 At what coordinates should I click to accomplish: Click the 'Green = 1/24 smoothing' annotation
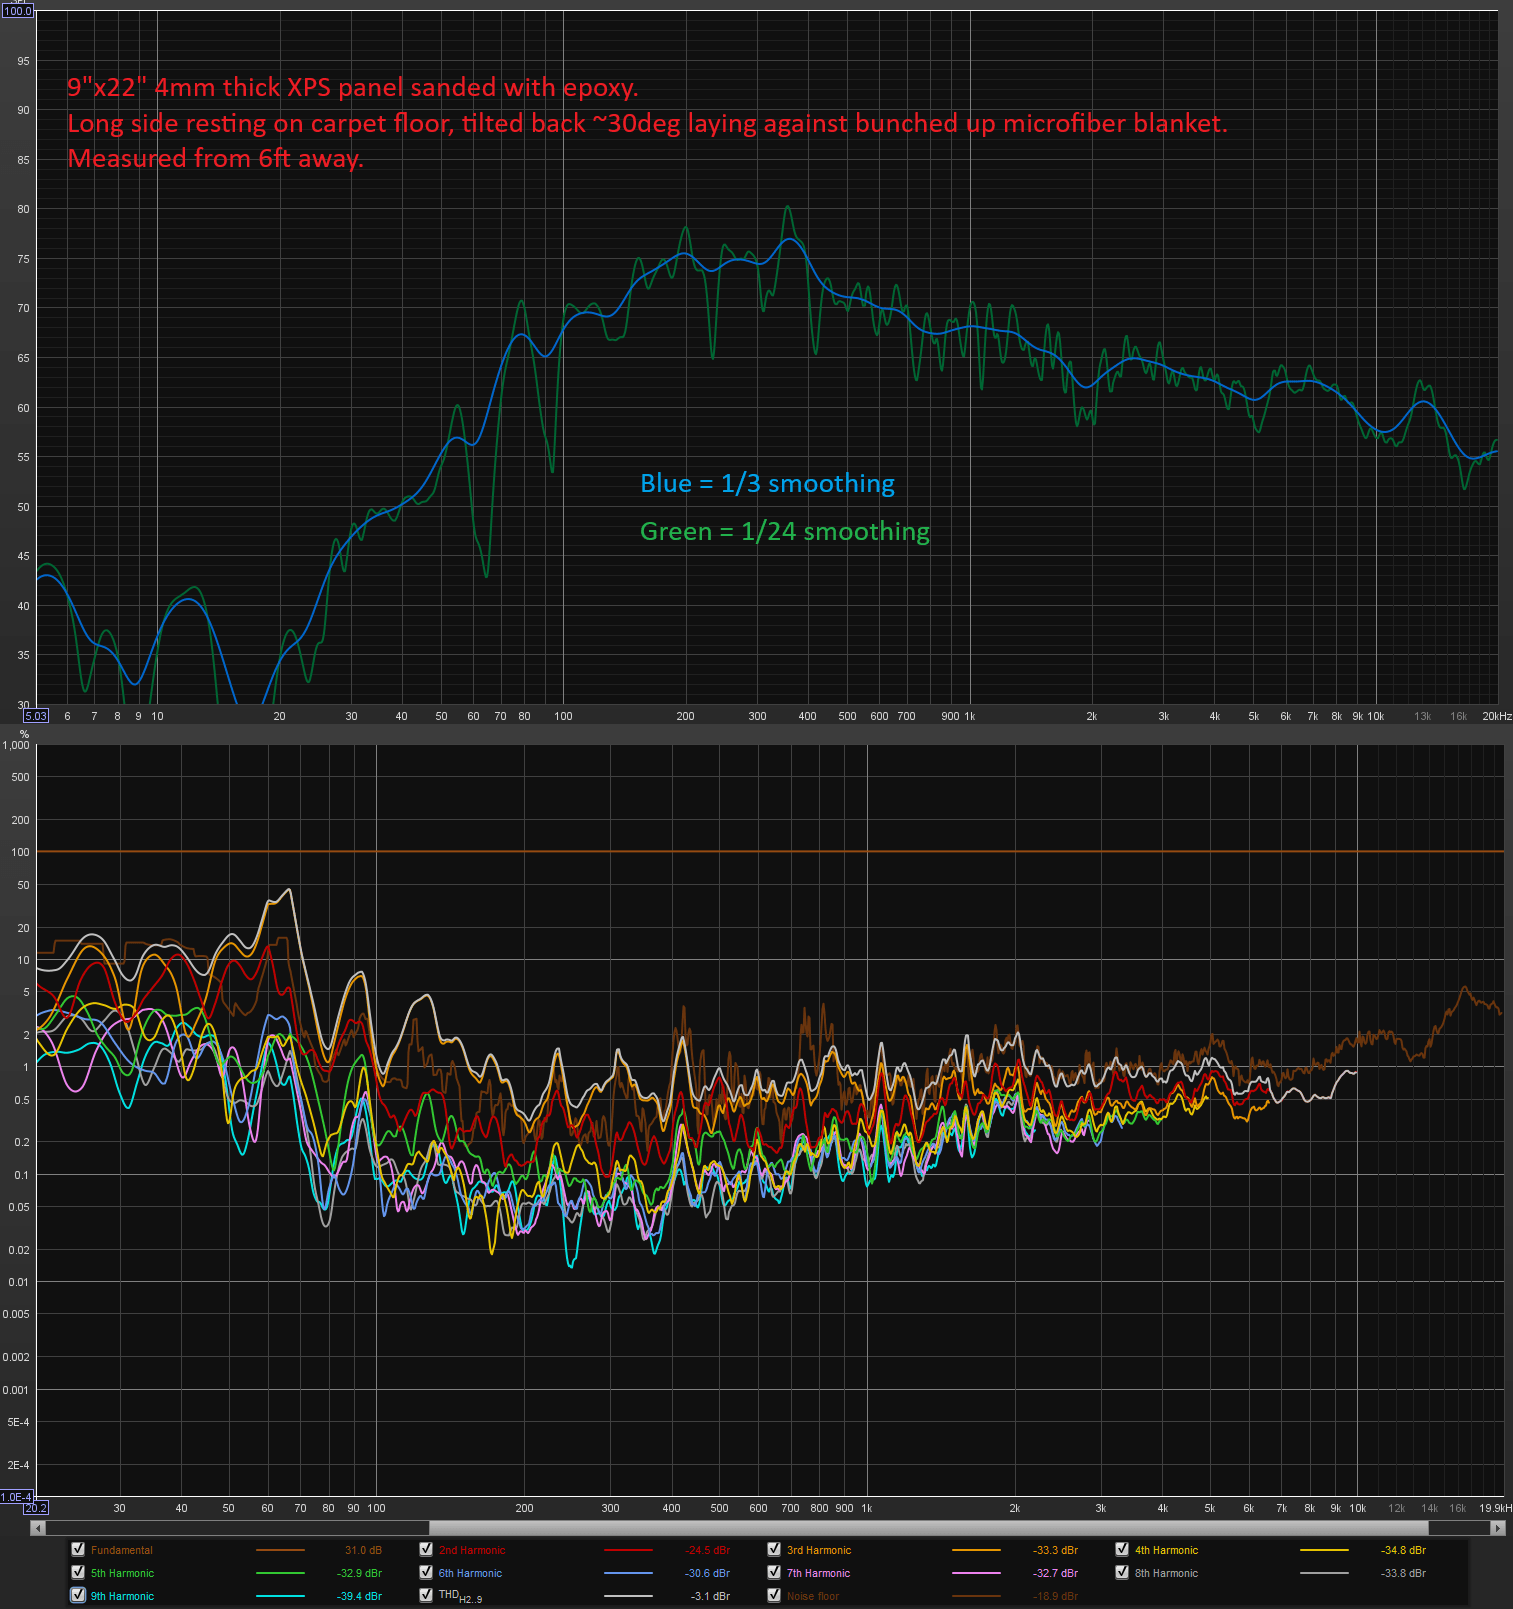785,532
